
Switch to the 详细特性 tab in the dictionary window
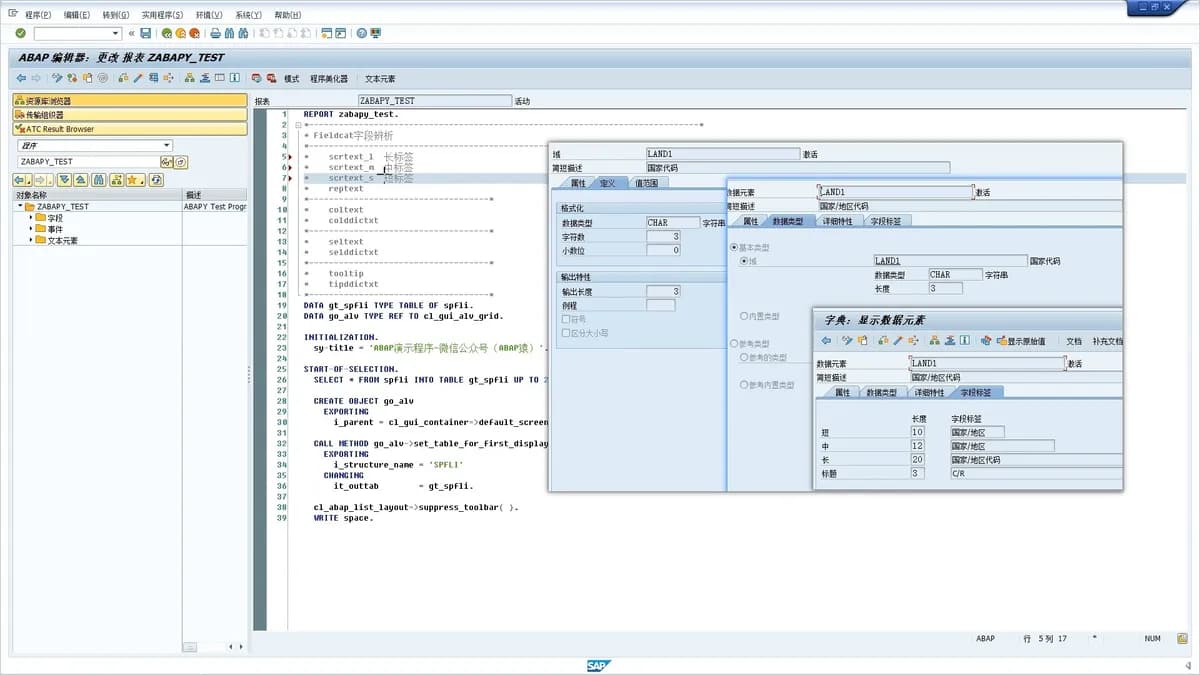click(929, 393)
